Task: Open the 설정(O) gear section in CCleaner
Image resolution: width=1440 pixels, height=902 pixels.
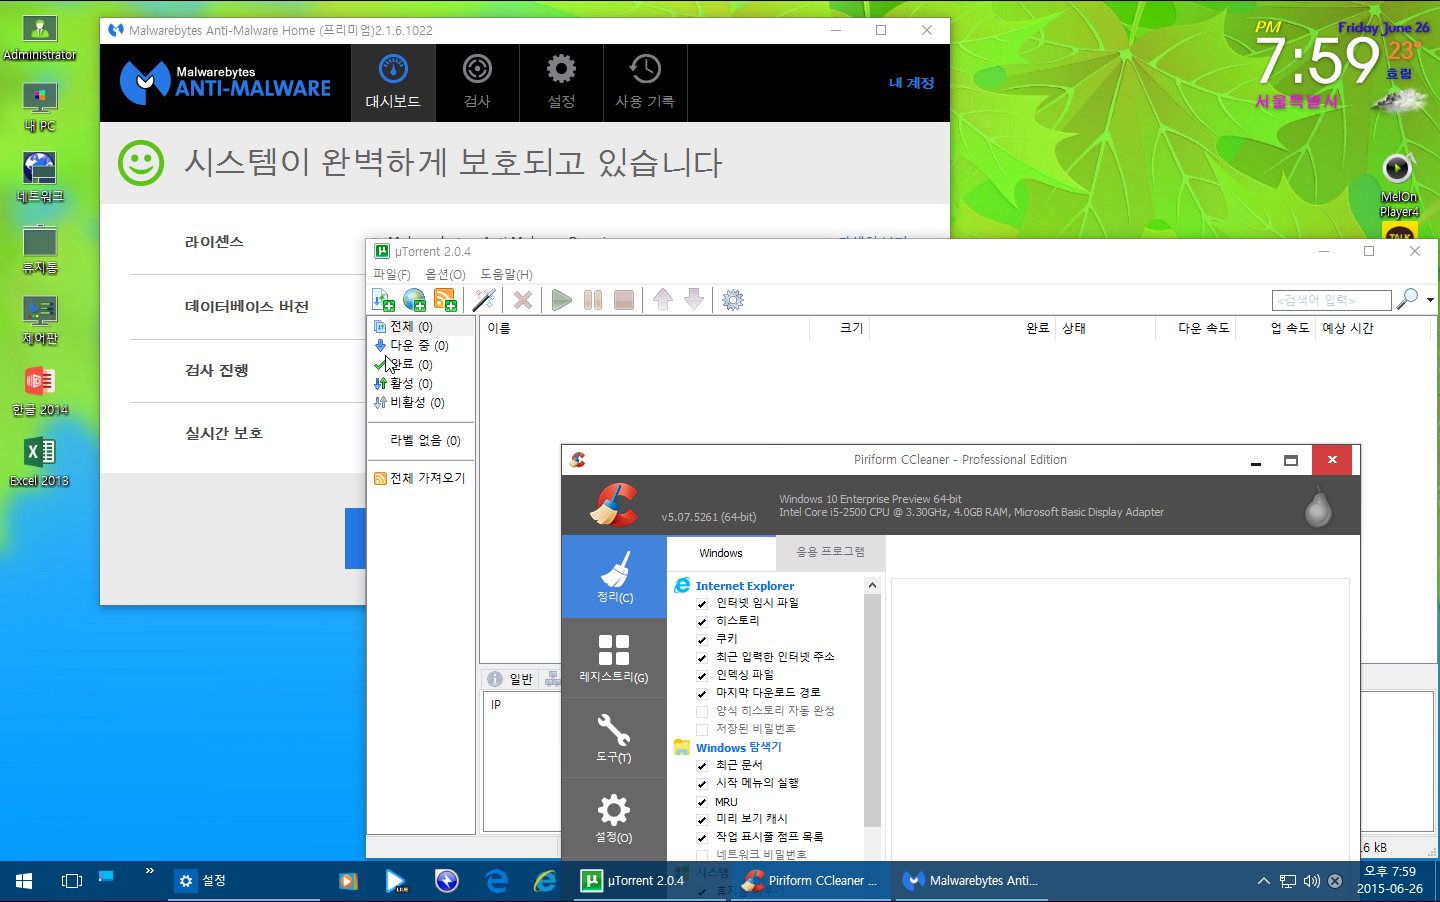Action: (x=614, y=818)
